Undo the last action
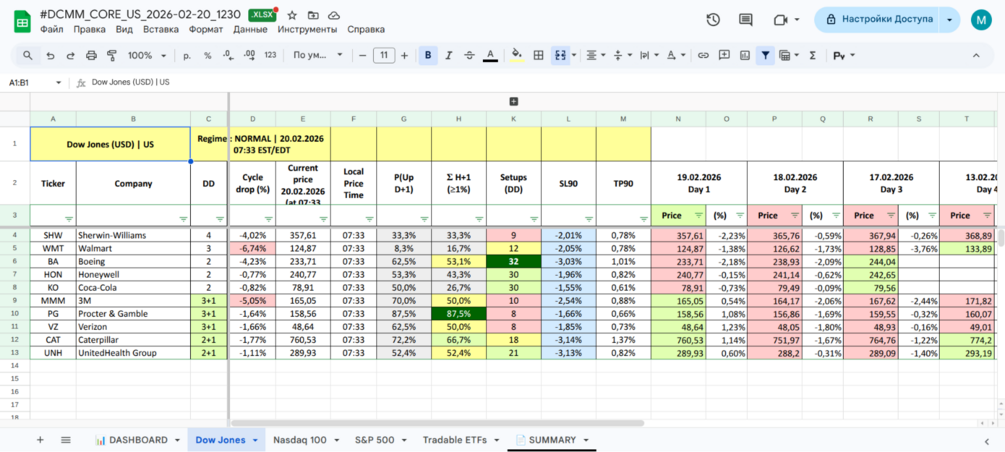Image resolution: width=1005 pixels, height=452 pixels. point(50,56)
